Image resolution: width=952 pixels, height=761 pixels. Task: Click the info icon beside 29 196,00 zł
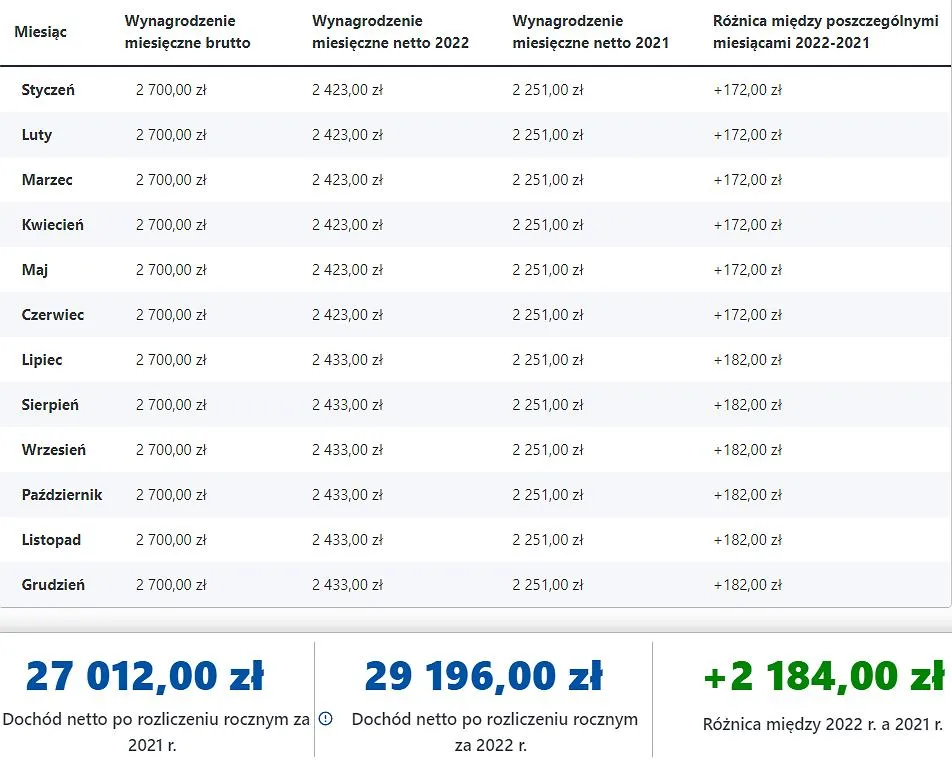tap(325, 718)
